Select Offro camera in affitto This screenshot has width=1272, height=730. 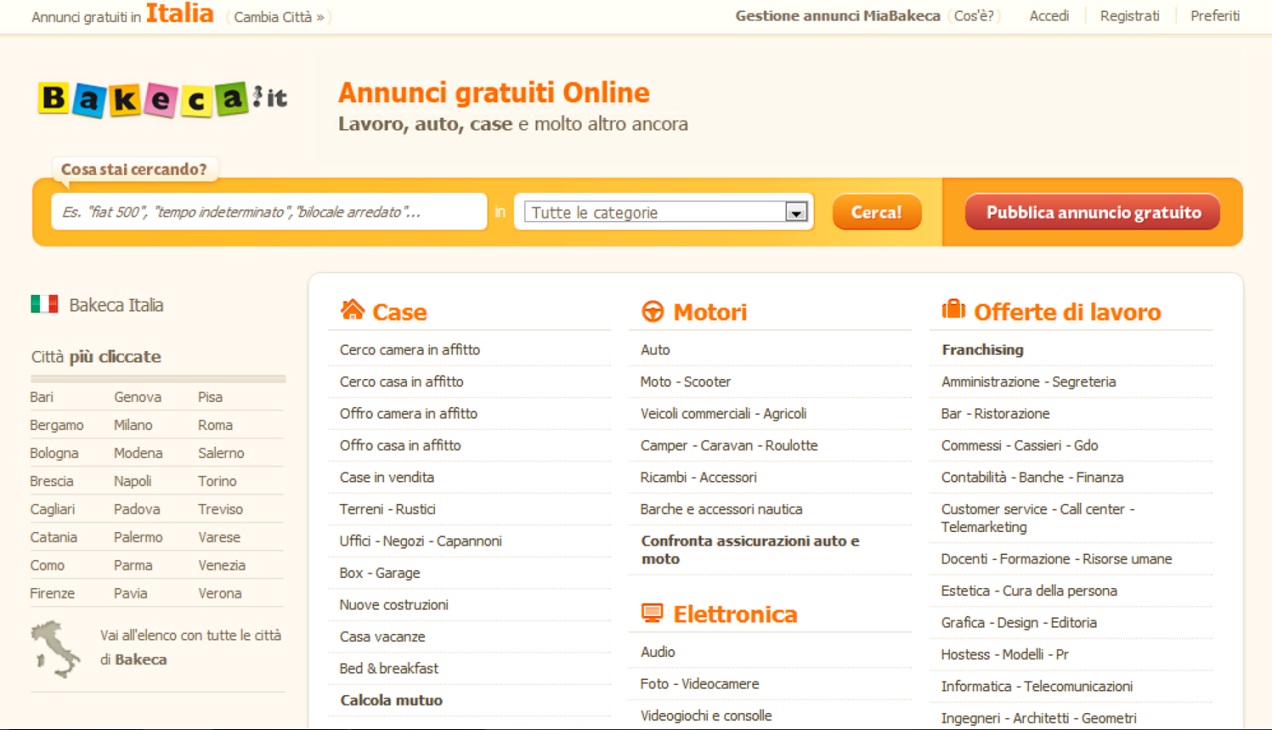pyautogui.click(x=409, y=414)
